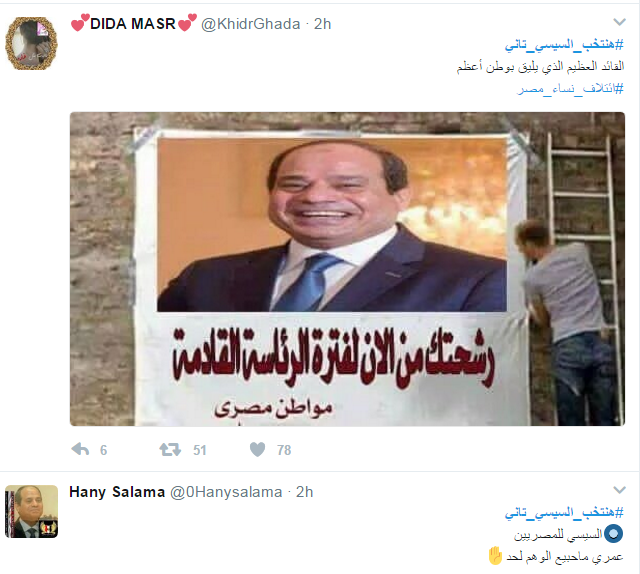Click the like count 78

point(284,450)
